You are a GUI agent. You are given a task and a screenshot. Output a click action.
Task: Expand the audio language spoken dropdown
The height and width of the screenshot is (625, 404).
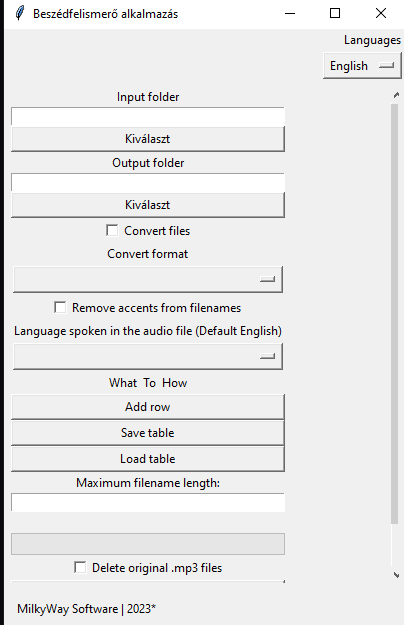(x=148, y=356)
